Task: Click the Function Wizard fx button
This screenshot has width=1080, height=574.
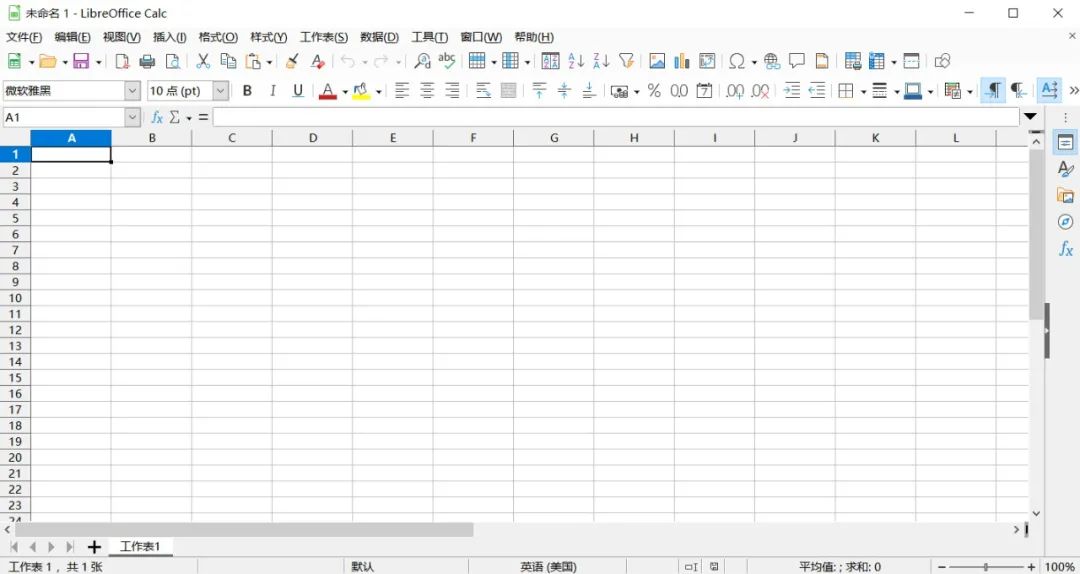Action: pyautogui.click(x=157, y=117)
